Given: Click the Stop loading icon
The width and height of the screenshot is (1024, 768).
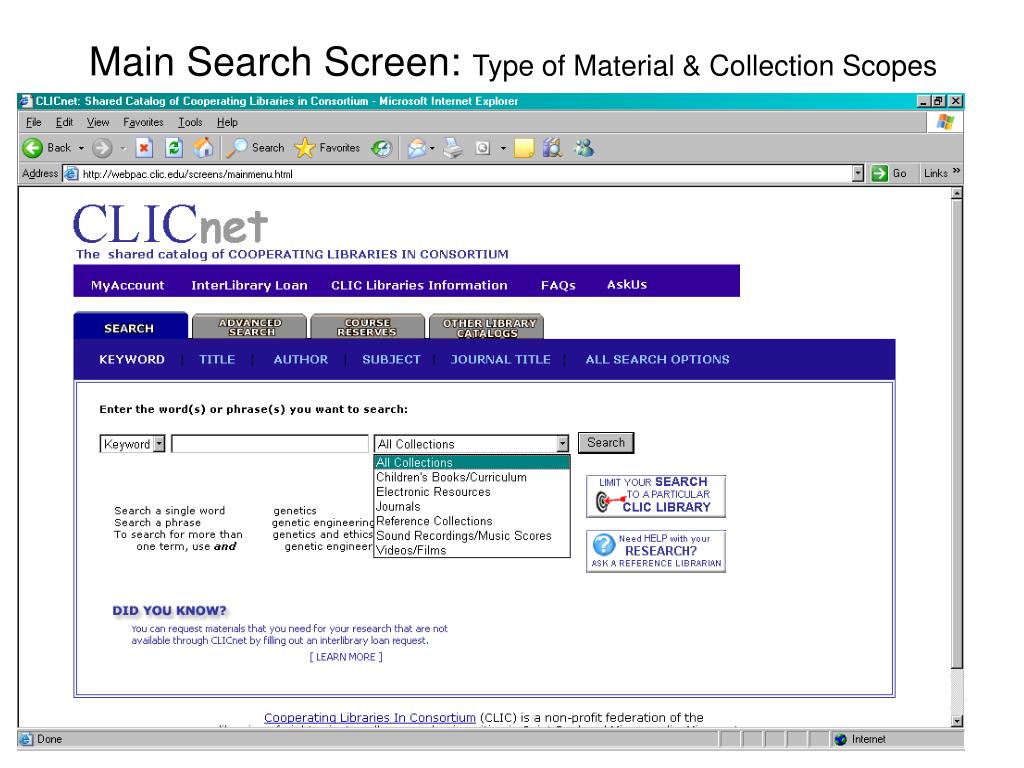Looking at the screenshot, I should pyautogui.click(x=144, y=148).
